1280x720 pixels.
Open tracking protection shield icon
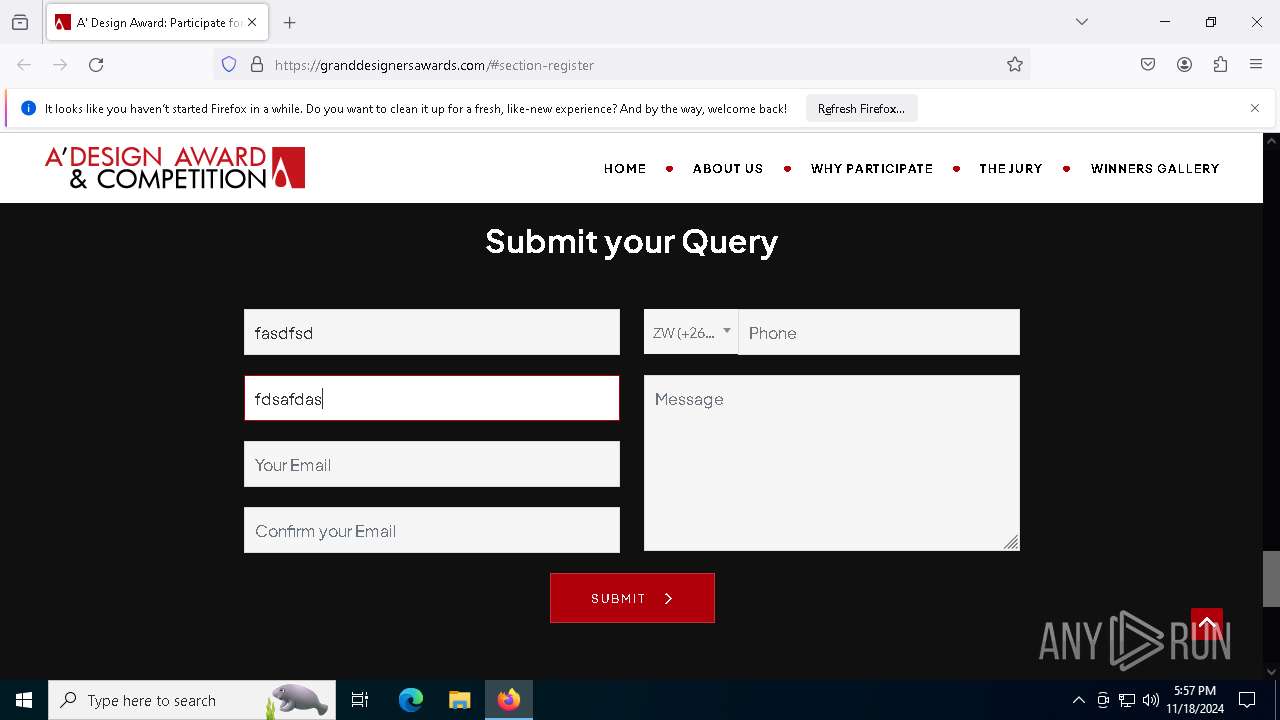pyautogui.click(x=229, y=65)
